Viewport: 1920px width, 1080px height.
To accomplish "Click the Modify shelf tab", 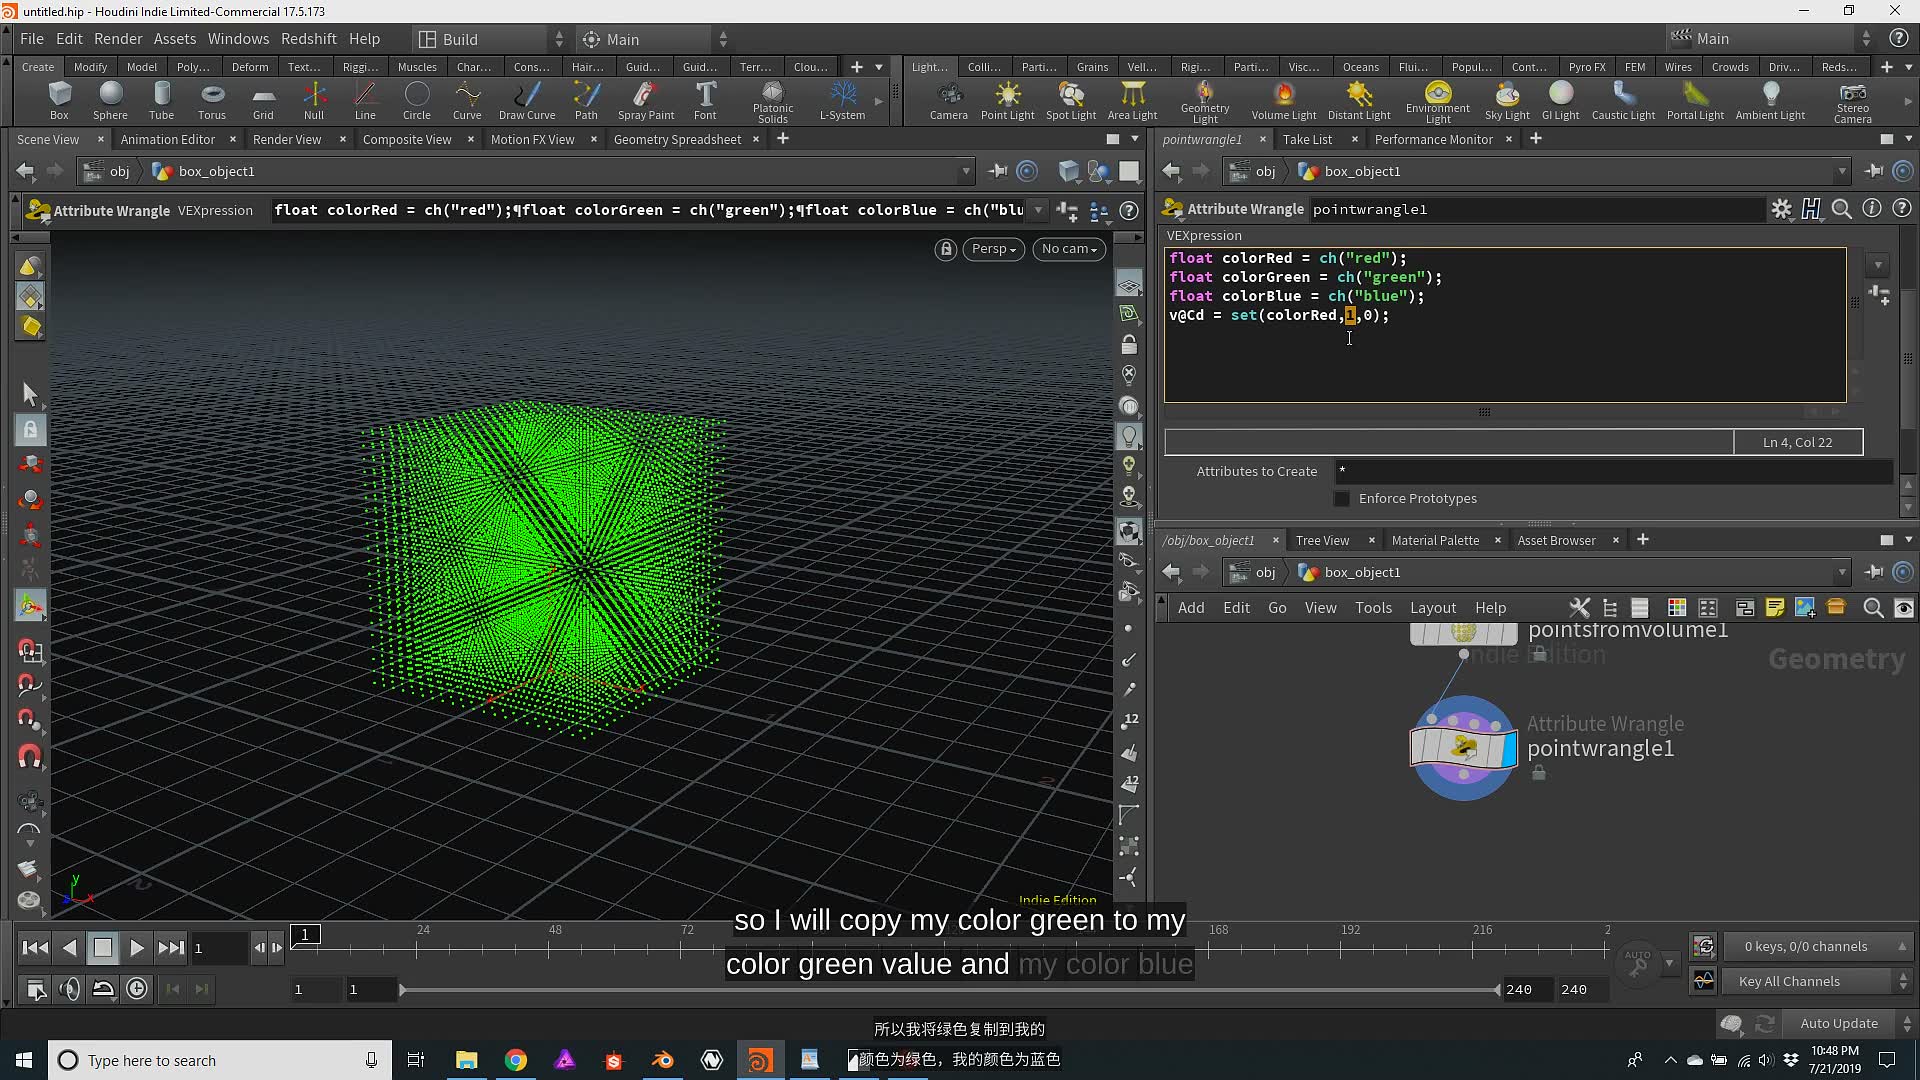I will (90, 67).
